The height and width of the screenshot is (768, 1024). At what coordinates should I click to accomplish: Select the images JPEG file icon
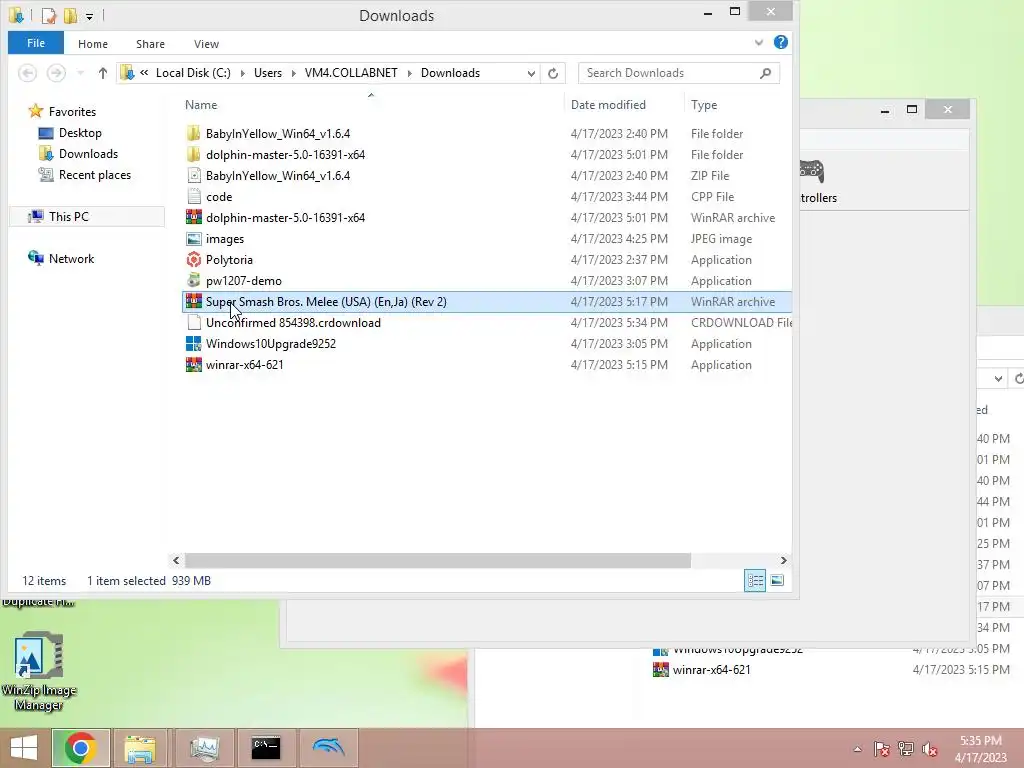click(193, 239)
